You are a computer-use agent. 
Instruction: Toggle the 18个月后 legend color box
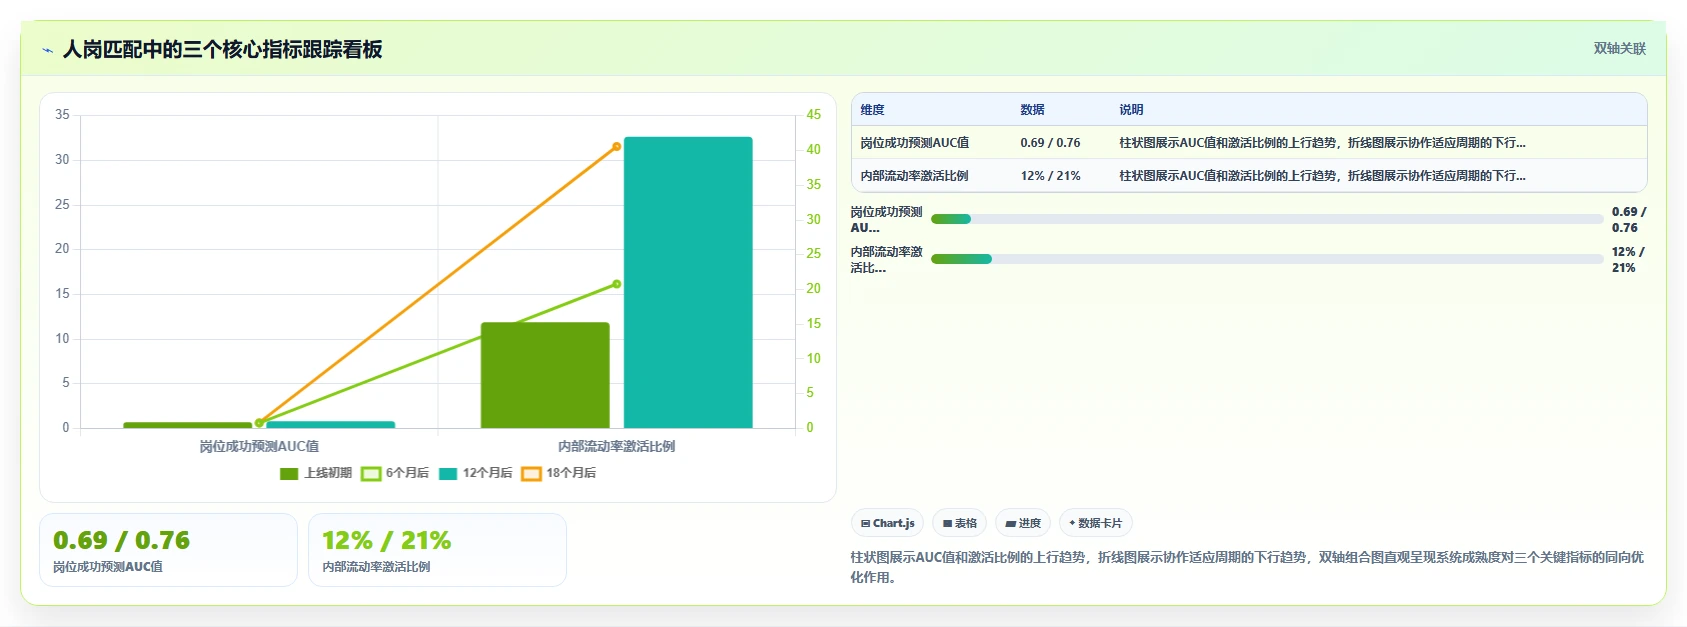(531, 474)
